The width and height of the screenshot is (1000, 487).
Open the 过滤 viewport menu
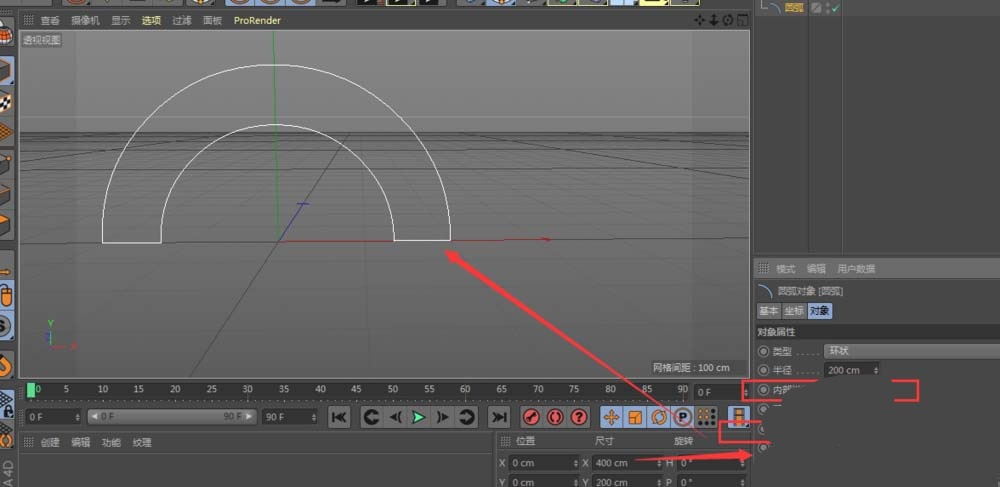[x=181, y=20]
